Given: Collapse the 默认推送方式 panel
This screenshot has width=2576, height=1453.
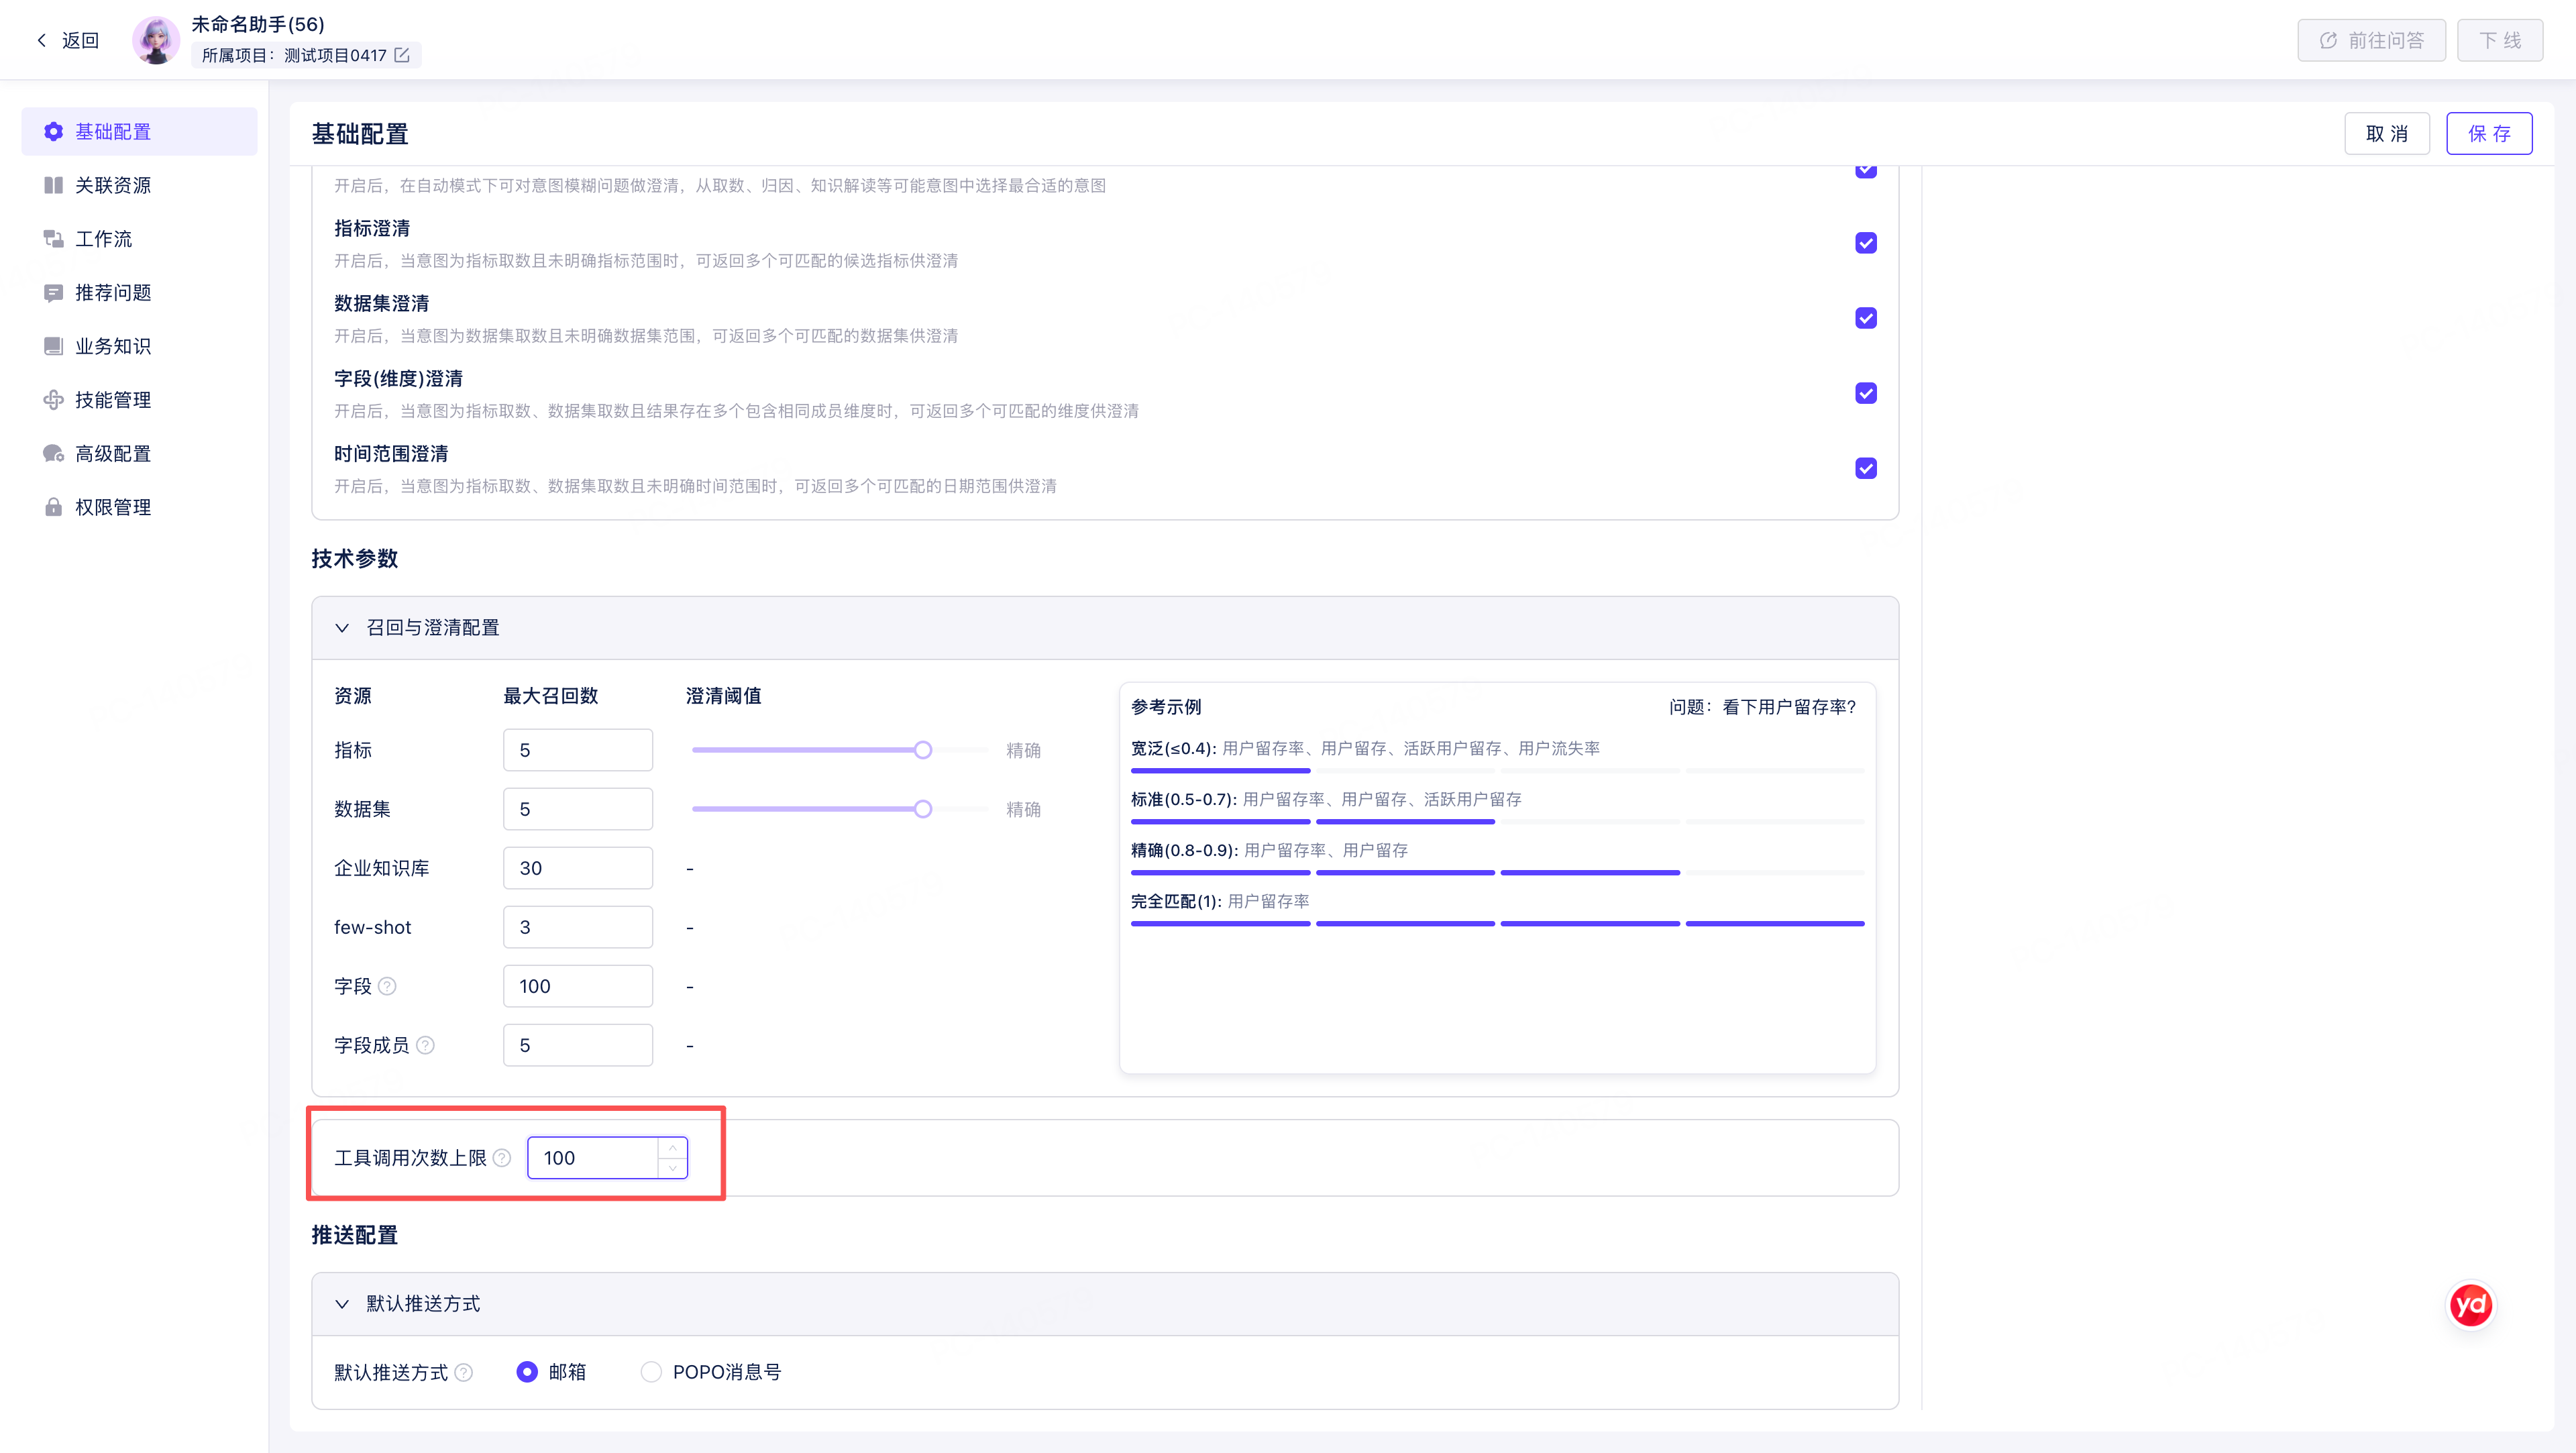Looking at the screenshot, I should [342, 1304].
